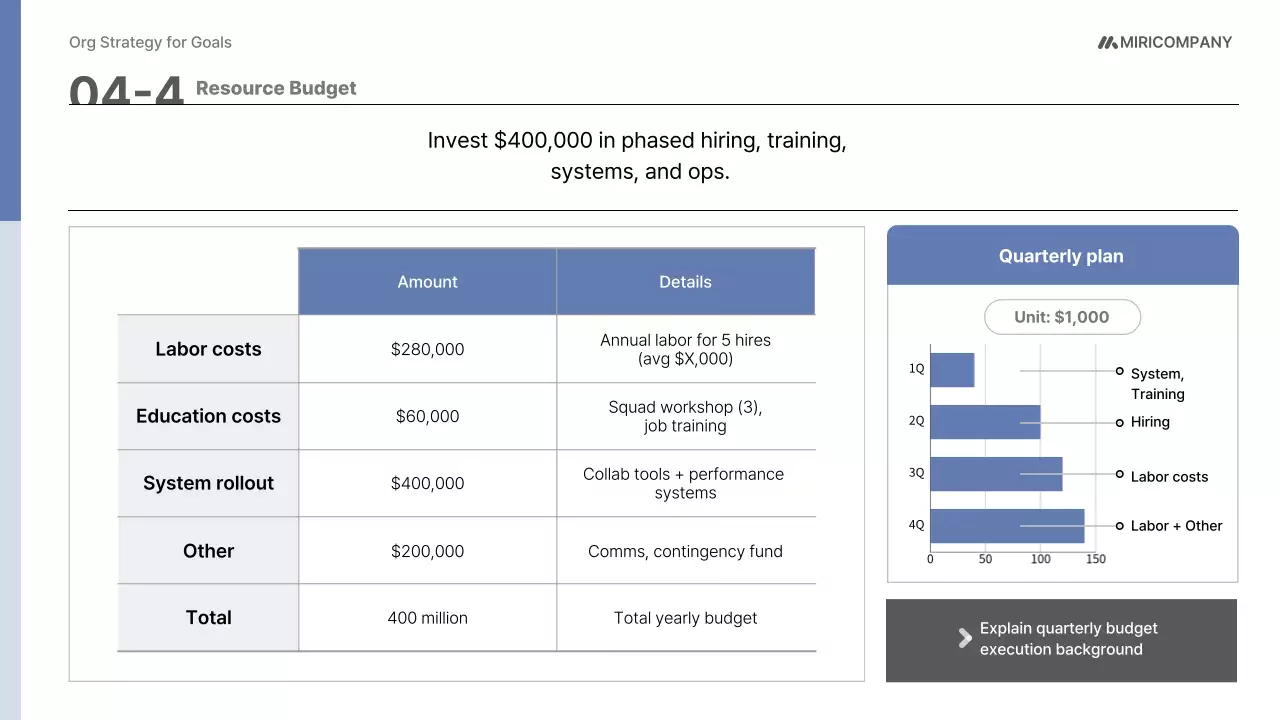Screen dimensions: 1280x720
Task: Click the Labor + Other legend marker
Action: (x=1120, y=526)
